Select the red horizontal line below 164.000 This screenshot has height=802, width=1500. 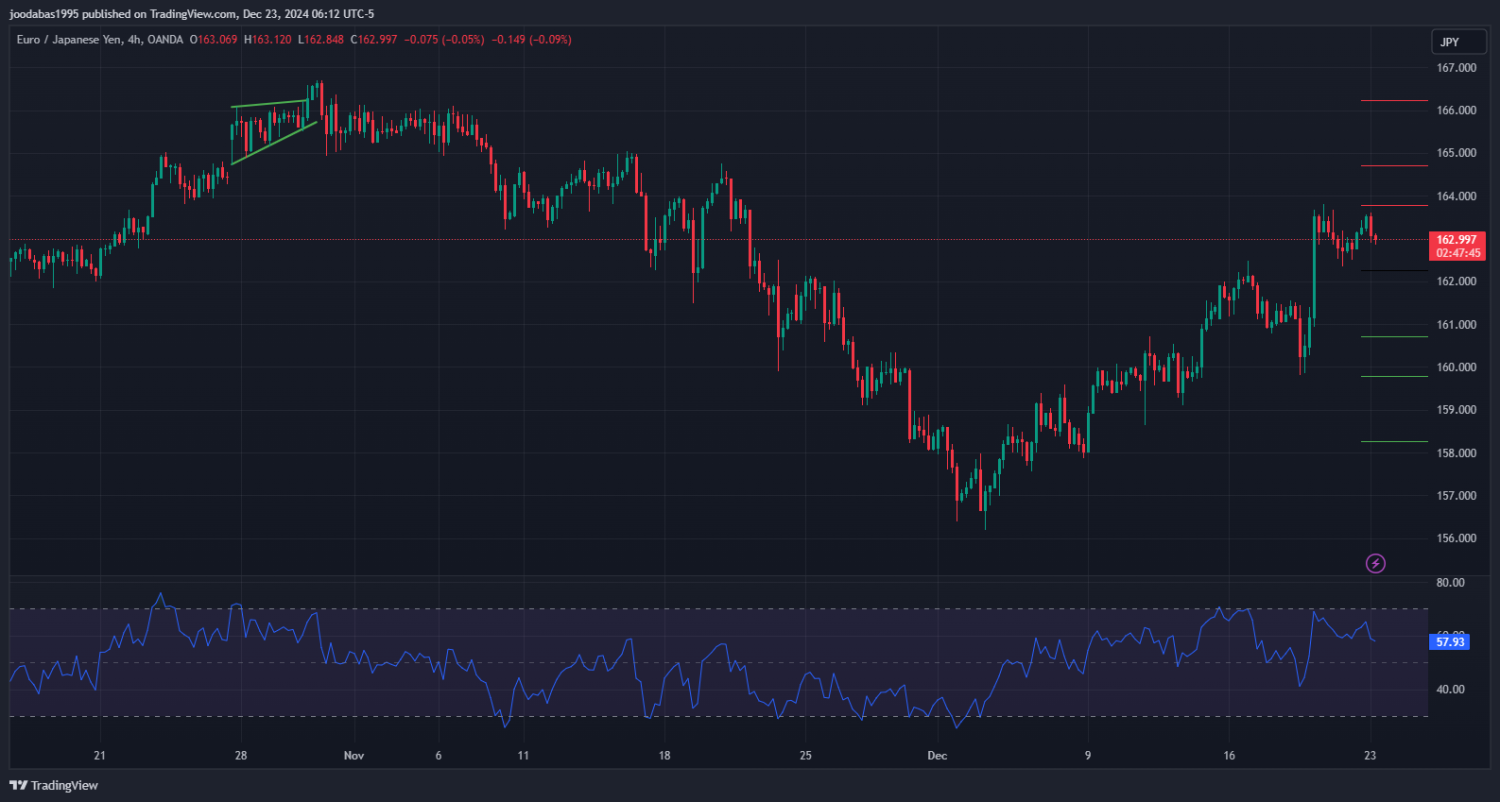tap(1394, 206)
